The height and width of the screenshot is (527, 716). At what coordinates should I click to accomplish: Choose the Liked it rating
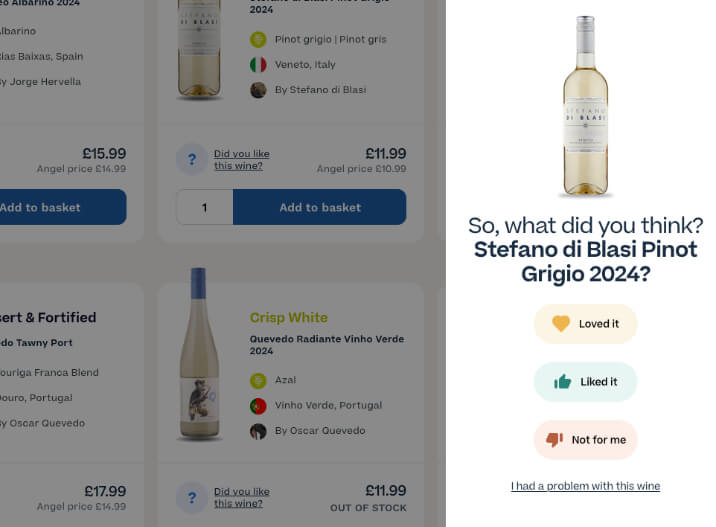coord(585,382)
